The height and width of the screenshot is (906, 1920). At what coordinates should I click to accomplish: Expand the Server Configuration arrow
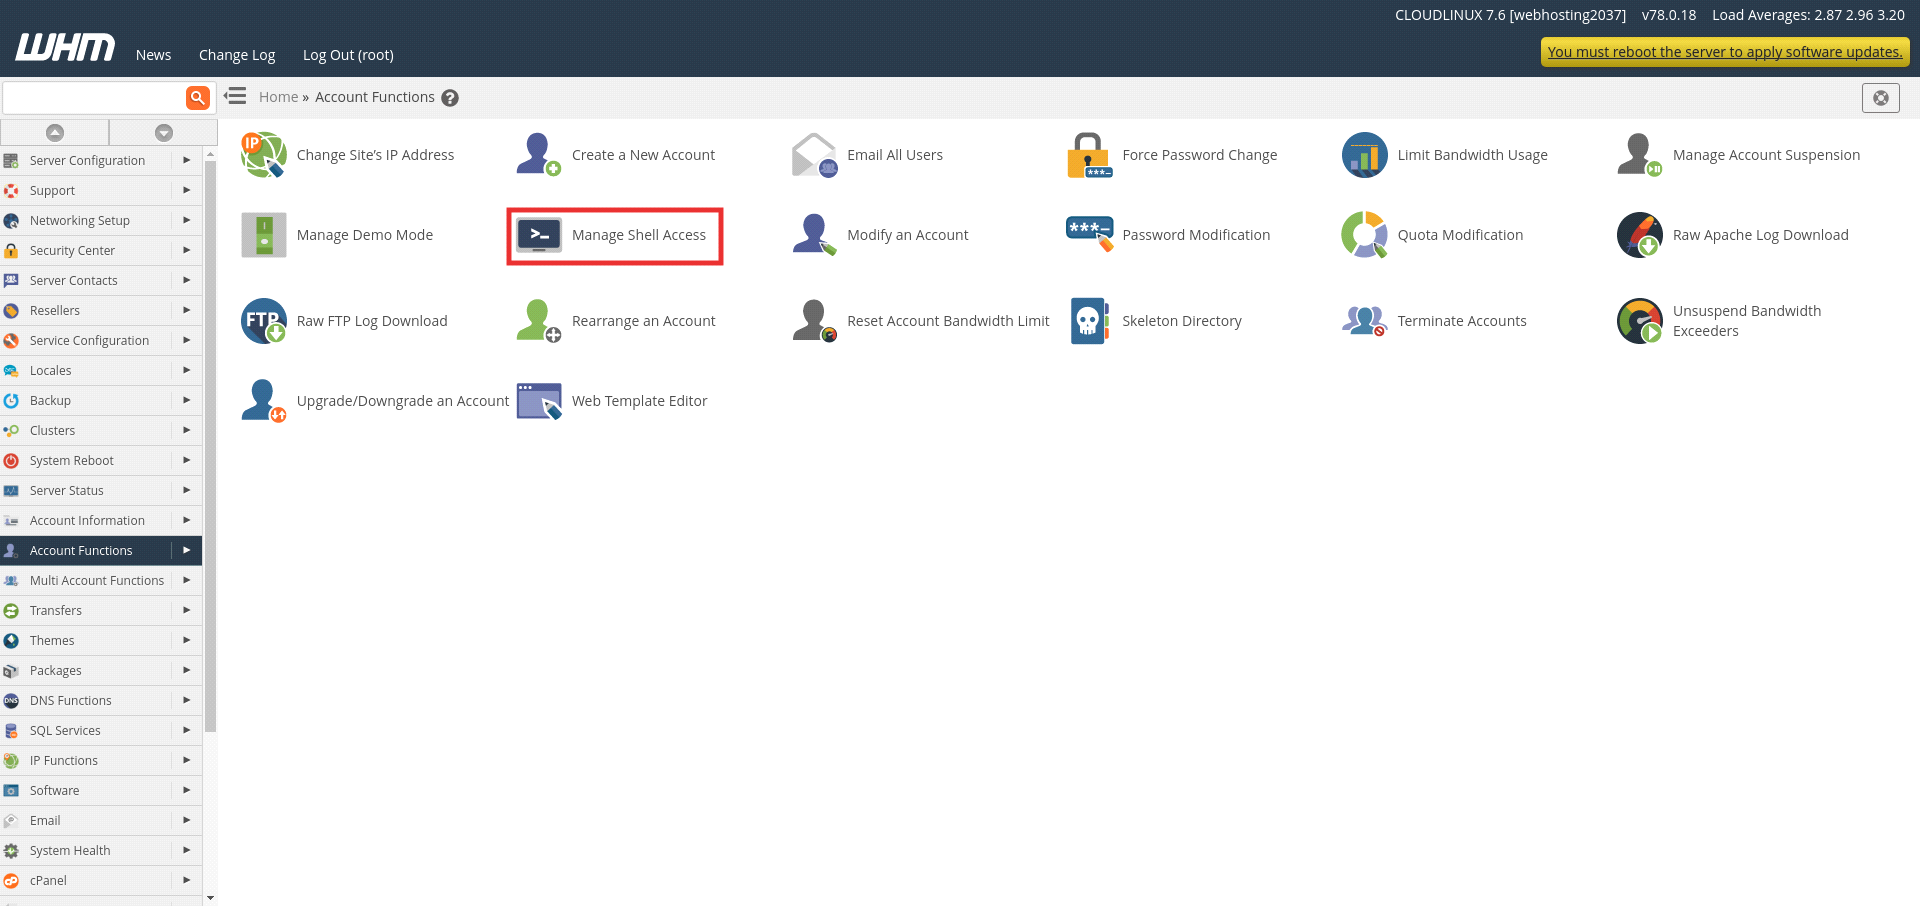(x=186, y=160)
